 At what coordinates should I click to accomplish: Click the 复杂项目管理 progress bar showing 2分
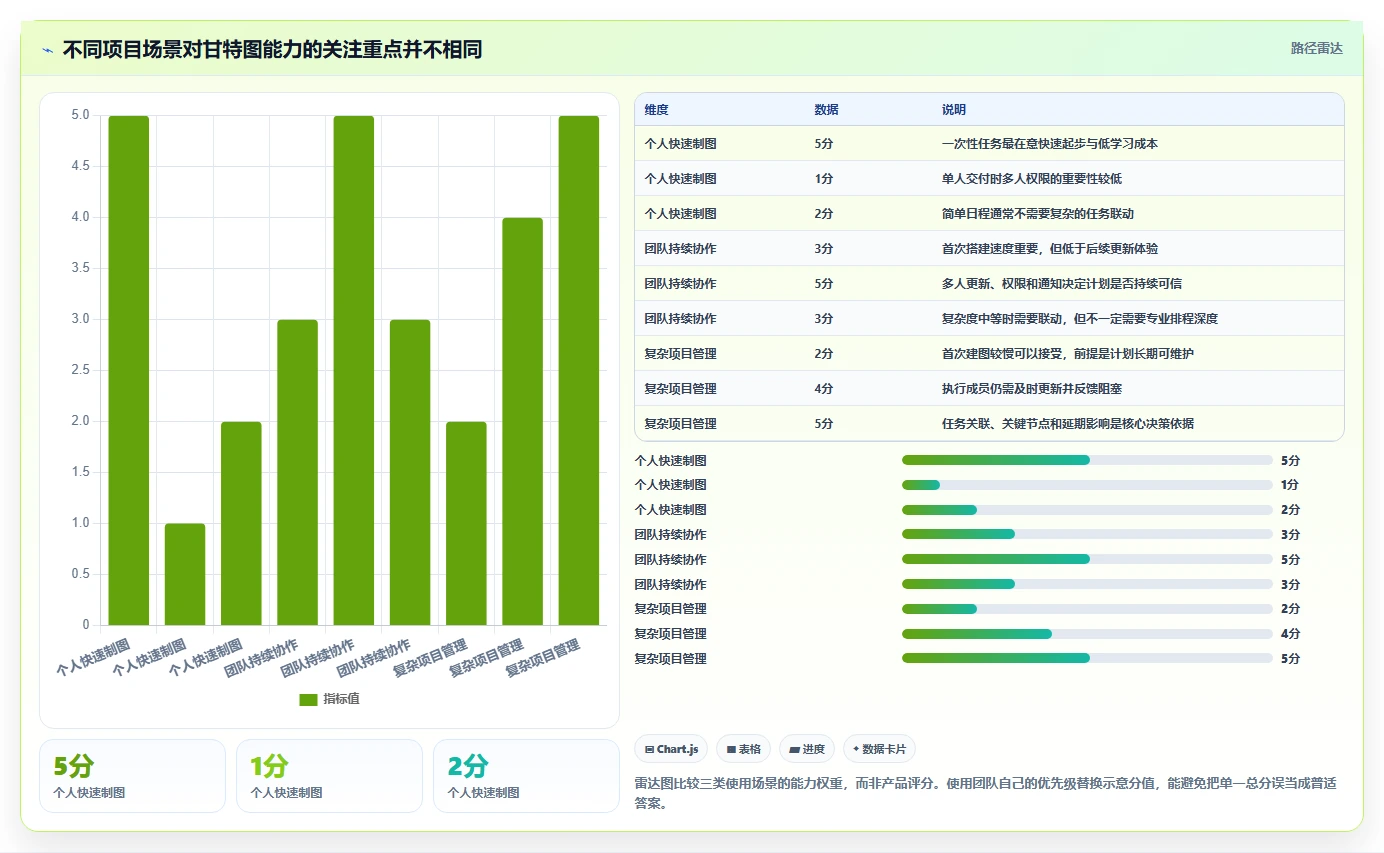[1087, 609]
